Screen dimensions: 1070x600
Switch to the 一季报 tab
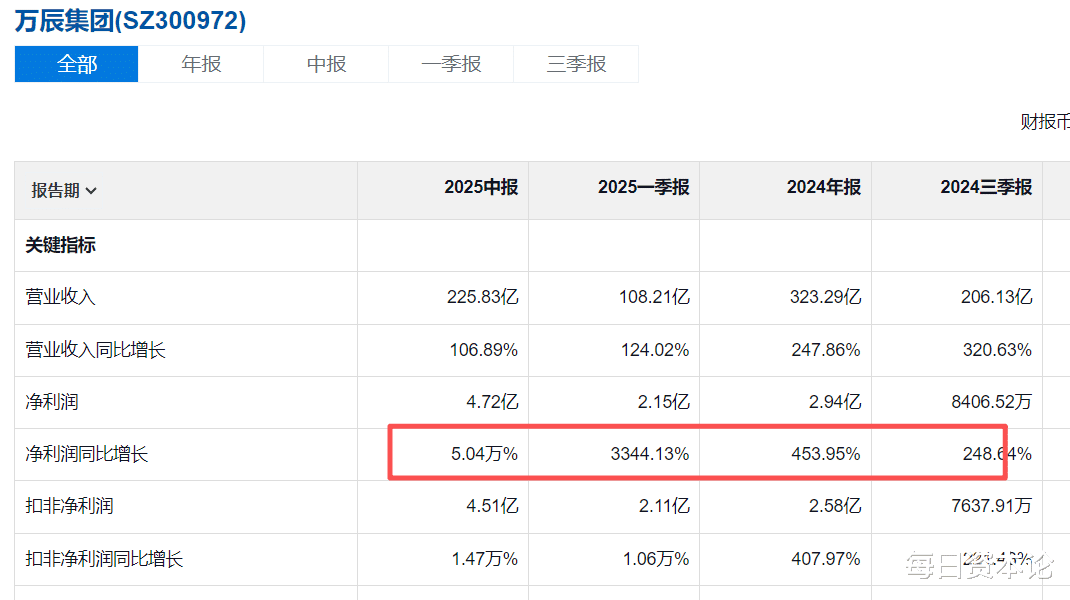451,64
